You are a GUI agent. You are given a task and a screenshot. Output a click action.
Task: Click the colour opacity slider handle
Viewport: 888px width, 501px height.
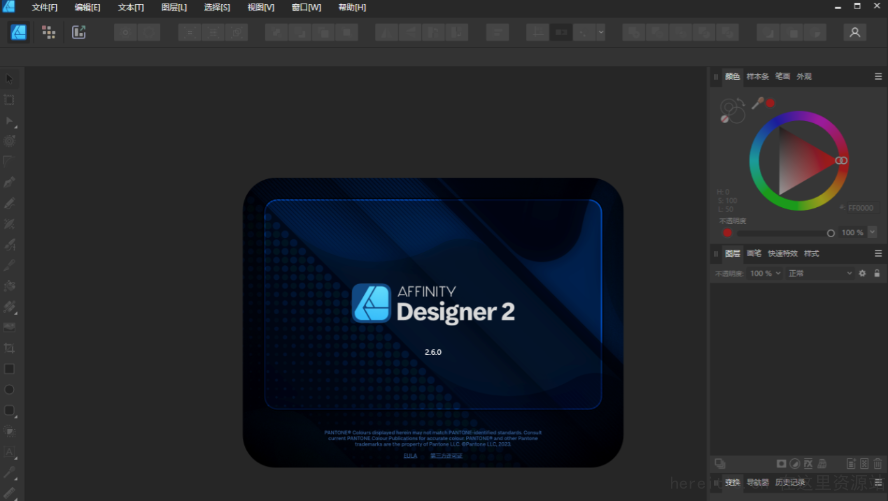[830, 233]
